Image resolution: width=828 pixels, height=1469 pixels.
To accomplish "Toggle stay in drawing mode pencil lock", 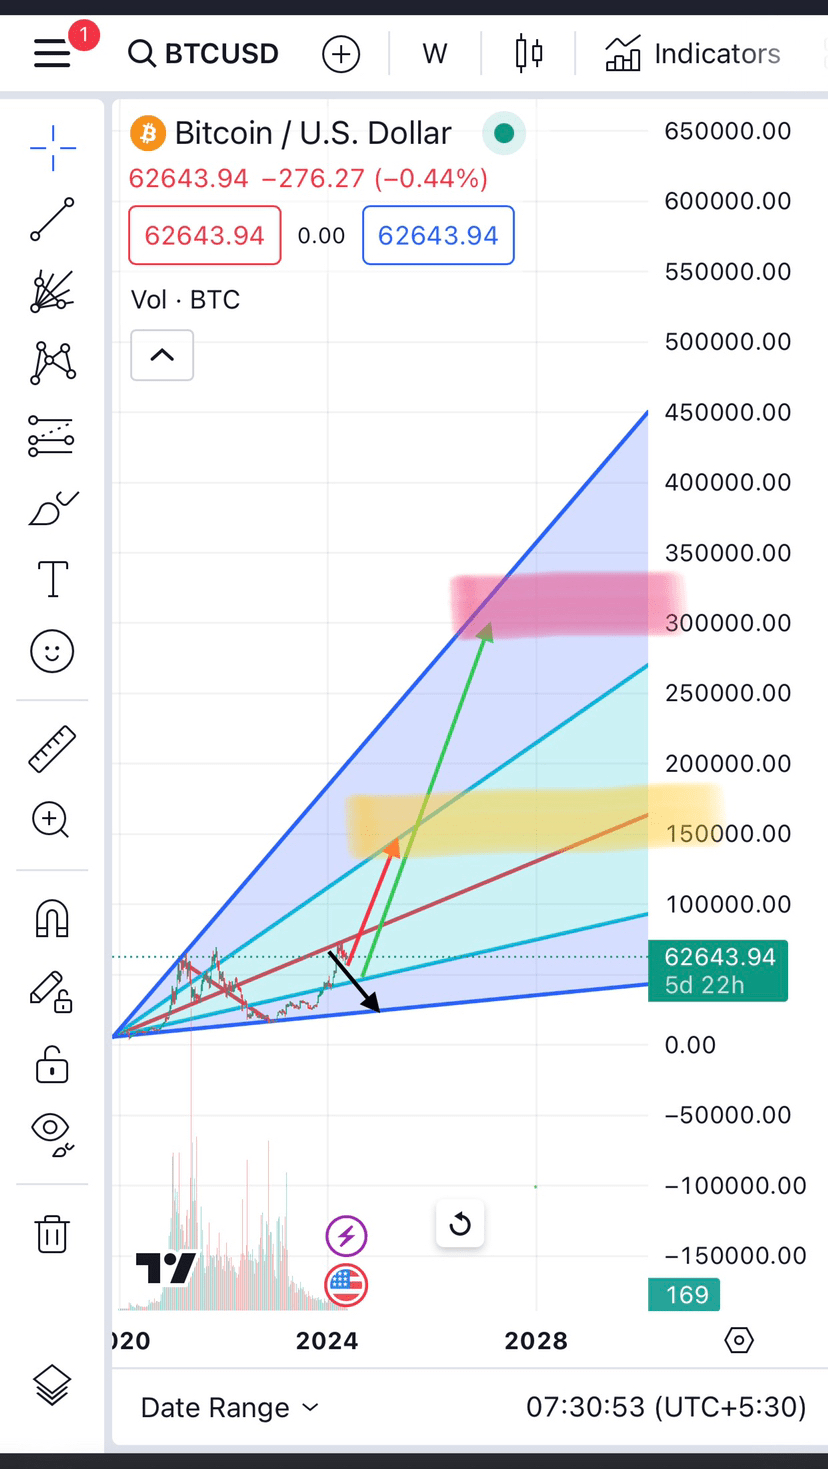I will [51, 991].
